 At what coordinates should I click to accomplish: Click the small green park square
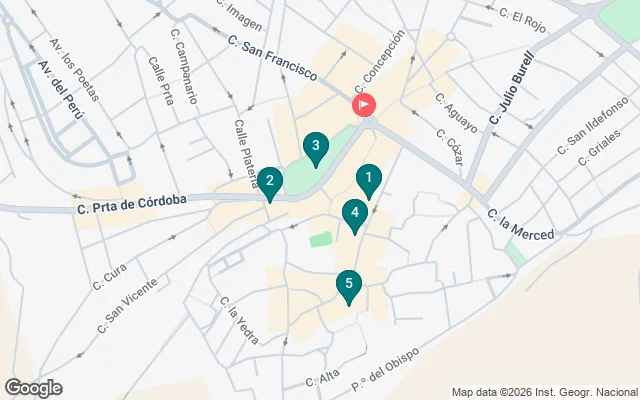321,239
